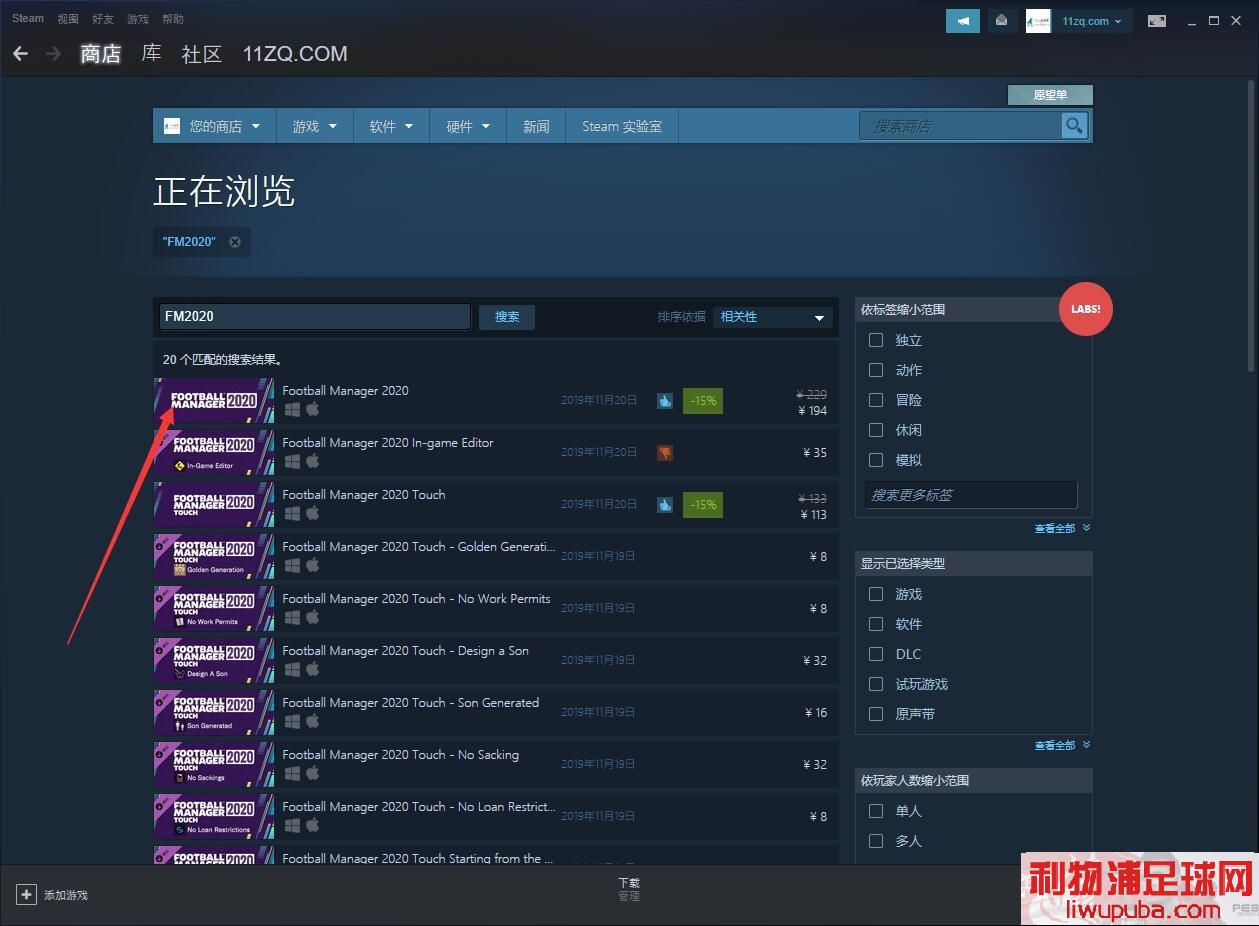Open the Steam menu

[28, 19]
